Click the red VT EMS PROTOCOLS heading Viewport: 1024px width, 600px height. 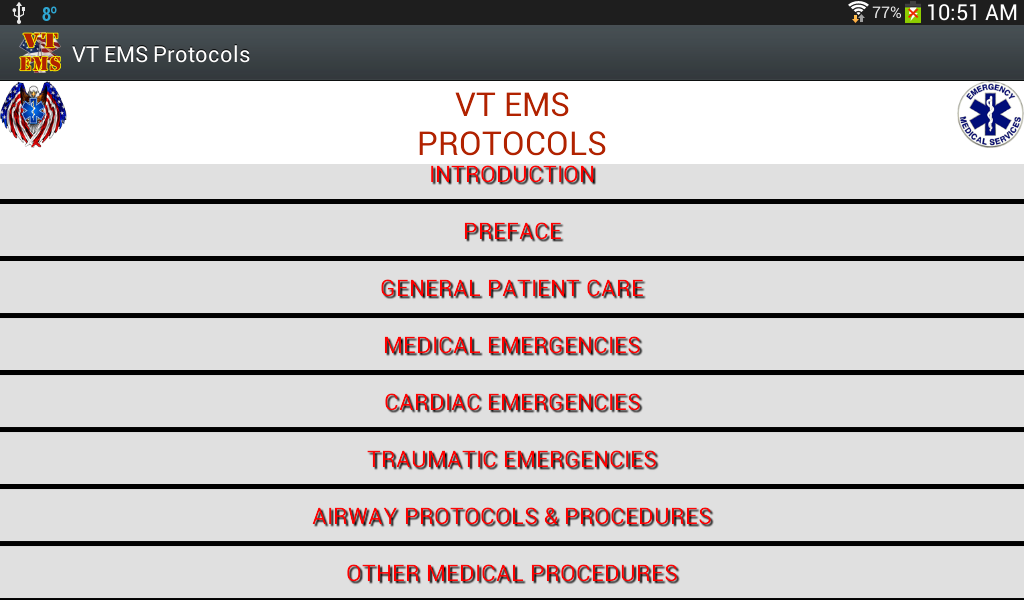click(512, 124)
